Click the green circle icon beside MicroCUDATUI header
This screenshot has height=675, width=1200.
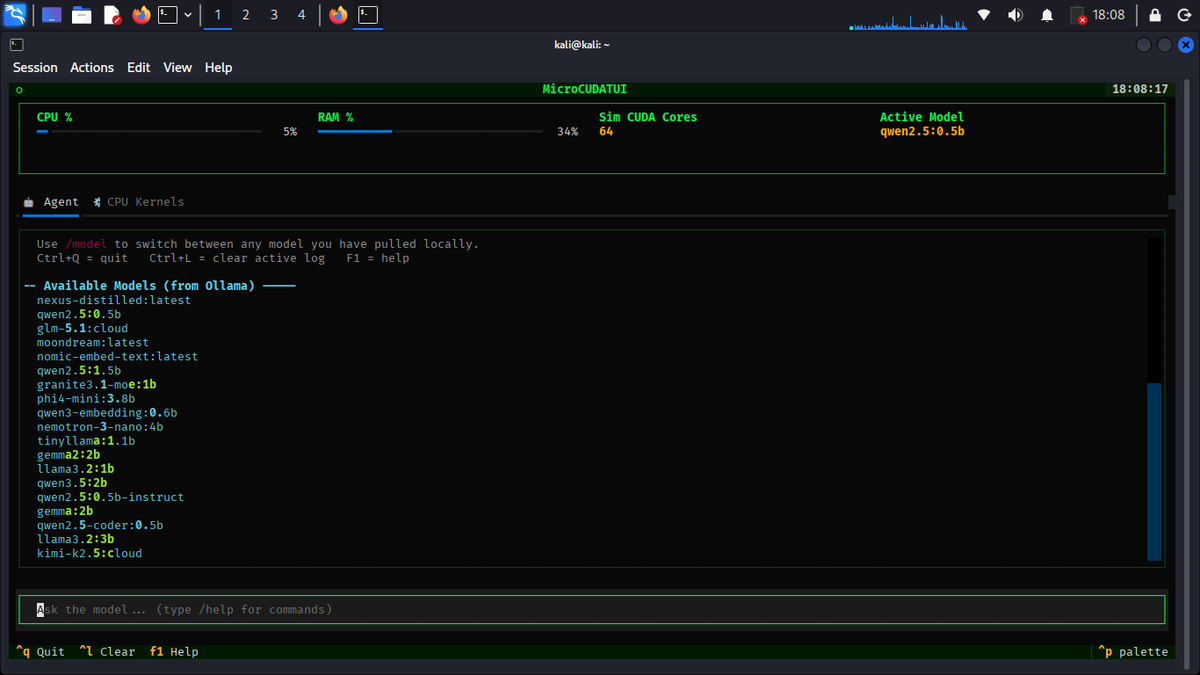pos(19,90)
